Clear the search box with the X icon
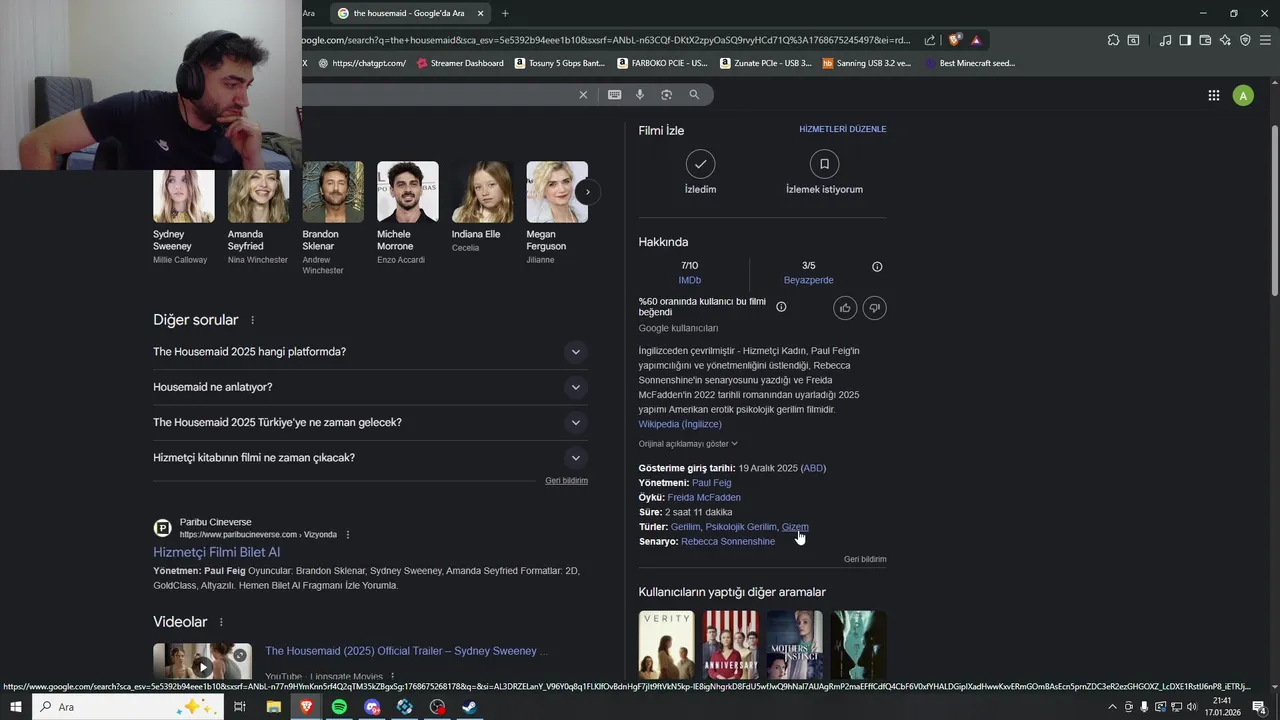This screenshot has width=1280, height=720. pyautogui.click(x=583, y=94)
